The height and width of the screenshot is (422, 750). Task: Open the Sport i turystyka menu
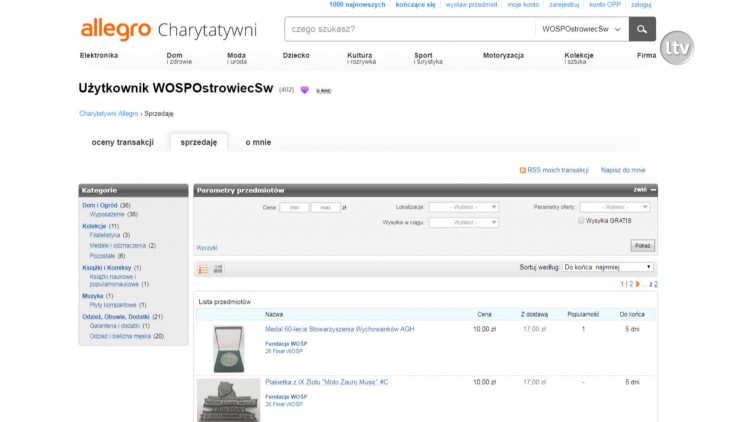pos(428,58)
